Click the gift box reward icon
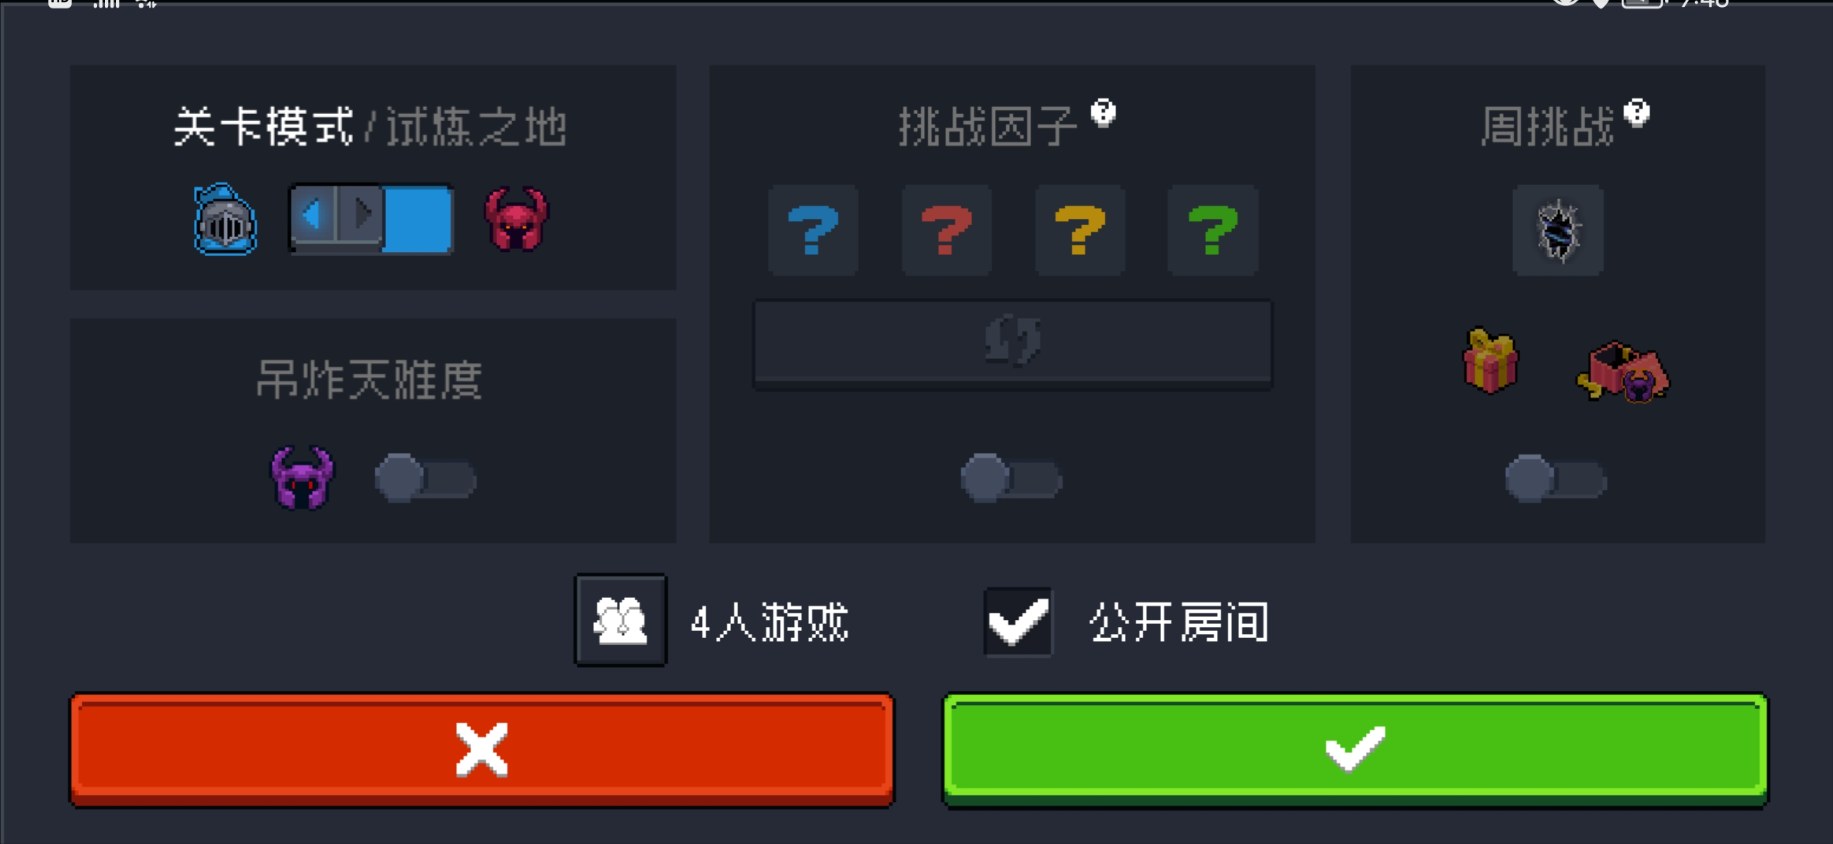This screenshot has height=844, width=1833. pyautogui.click(x=1490, y=361)
